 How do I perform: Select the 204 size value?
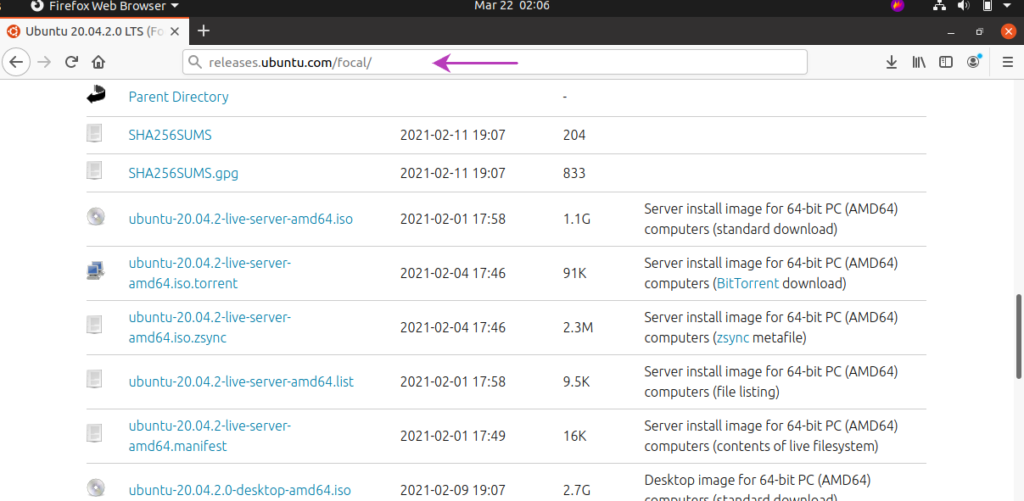point(574,135)
